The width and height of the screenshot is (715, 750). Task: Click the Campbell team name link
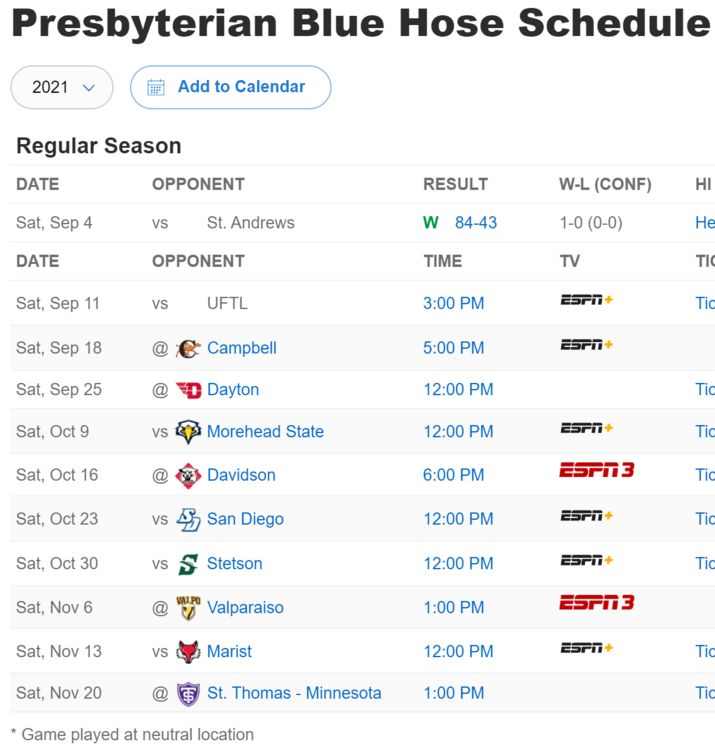pos(241,348)
